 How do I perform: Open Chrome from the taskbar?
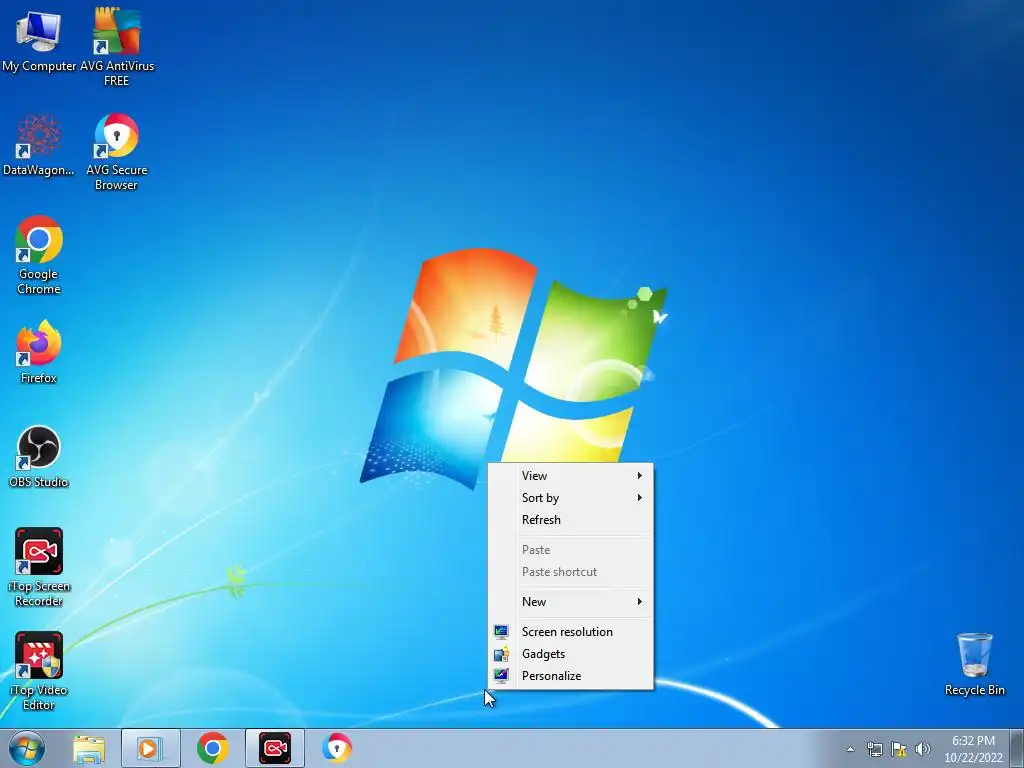(212, 748)
